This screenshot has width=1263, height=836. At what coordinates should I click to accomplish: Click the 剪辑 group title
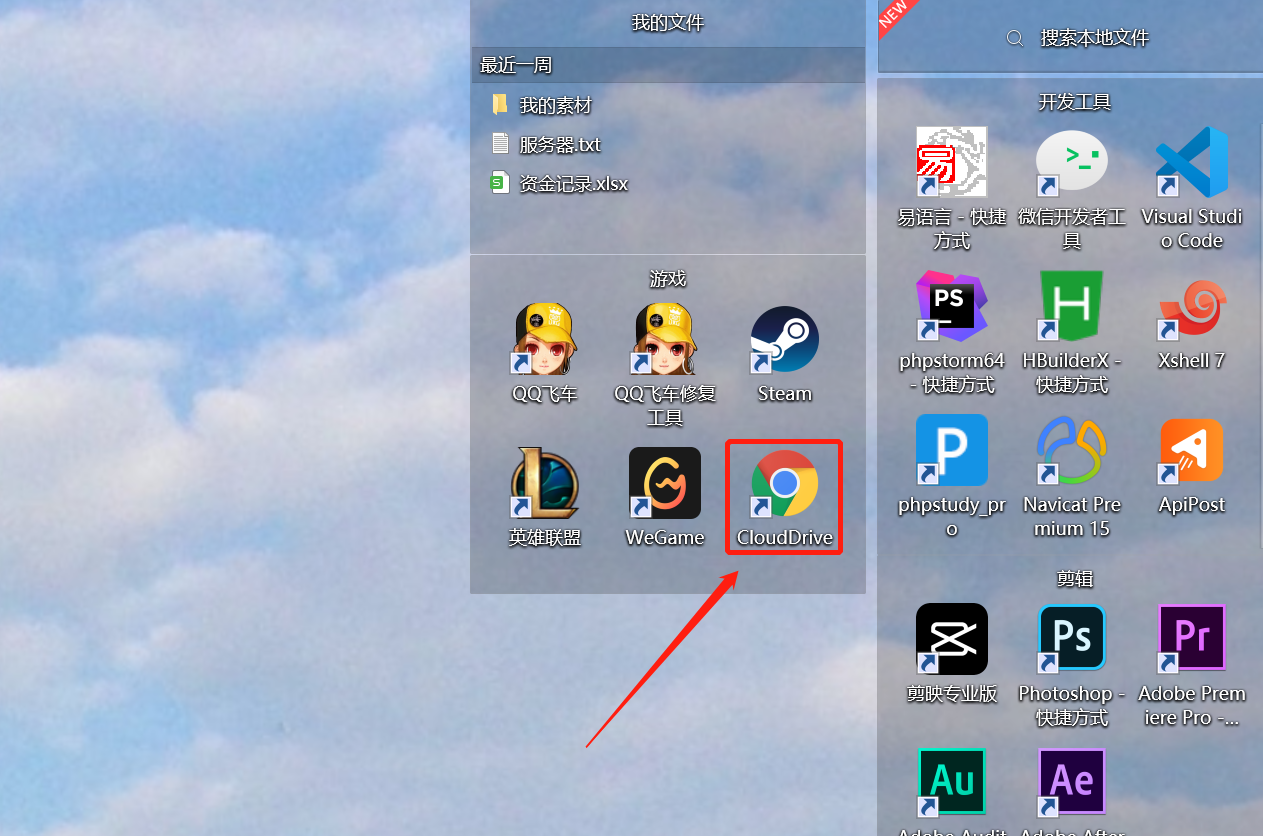(1075, 579)
